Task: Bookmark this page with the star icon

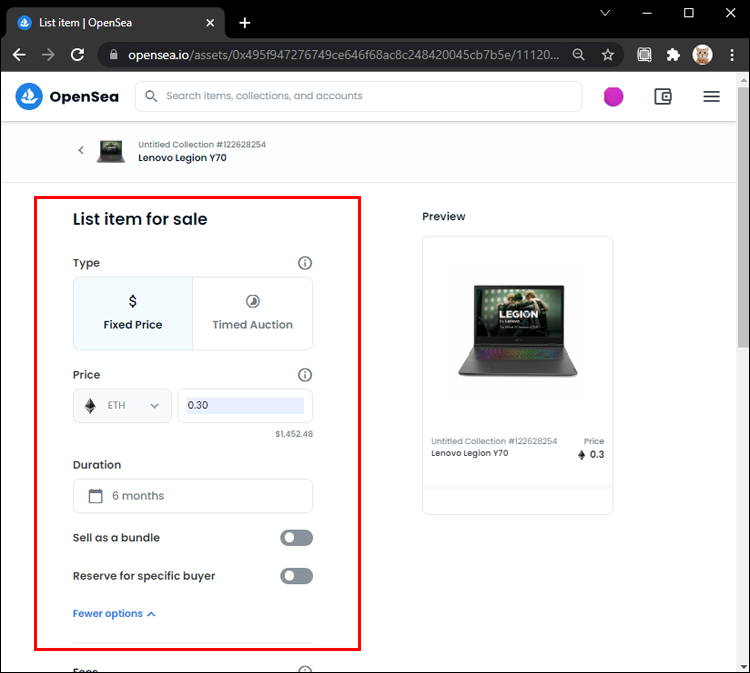Action: tap(607, 55)
